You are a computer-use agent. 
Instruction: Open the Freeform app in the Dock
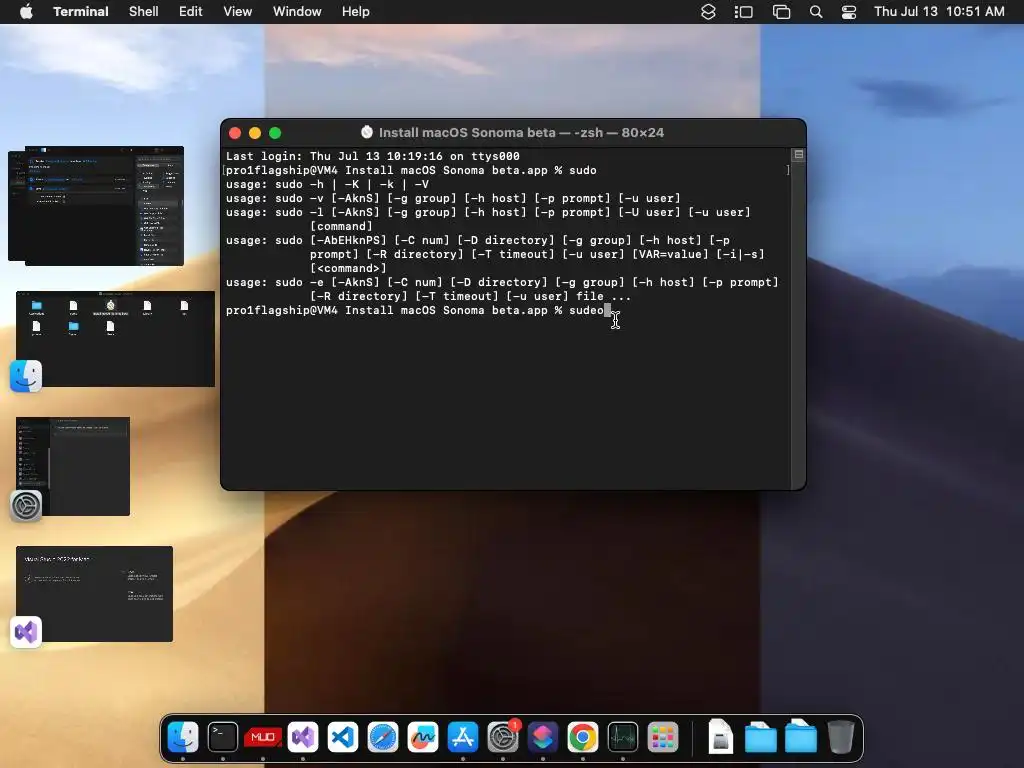coord(423,737)
